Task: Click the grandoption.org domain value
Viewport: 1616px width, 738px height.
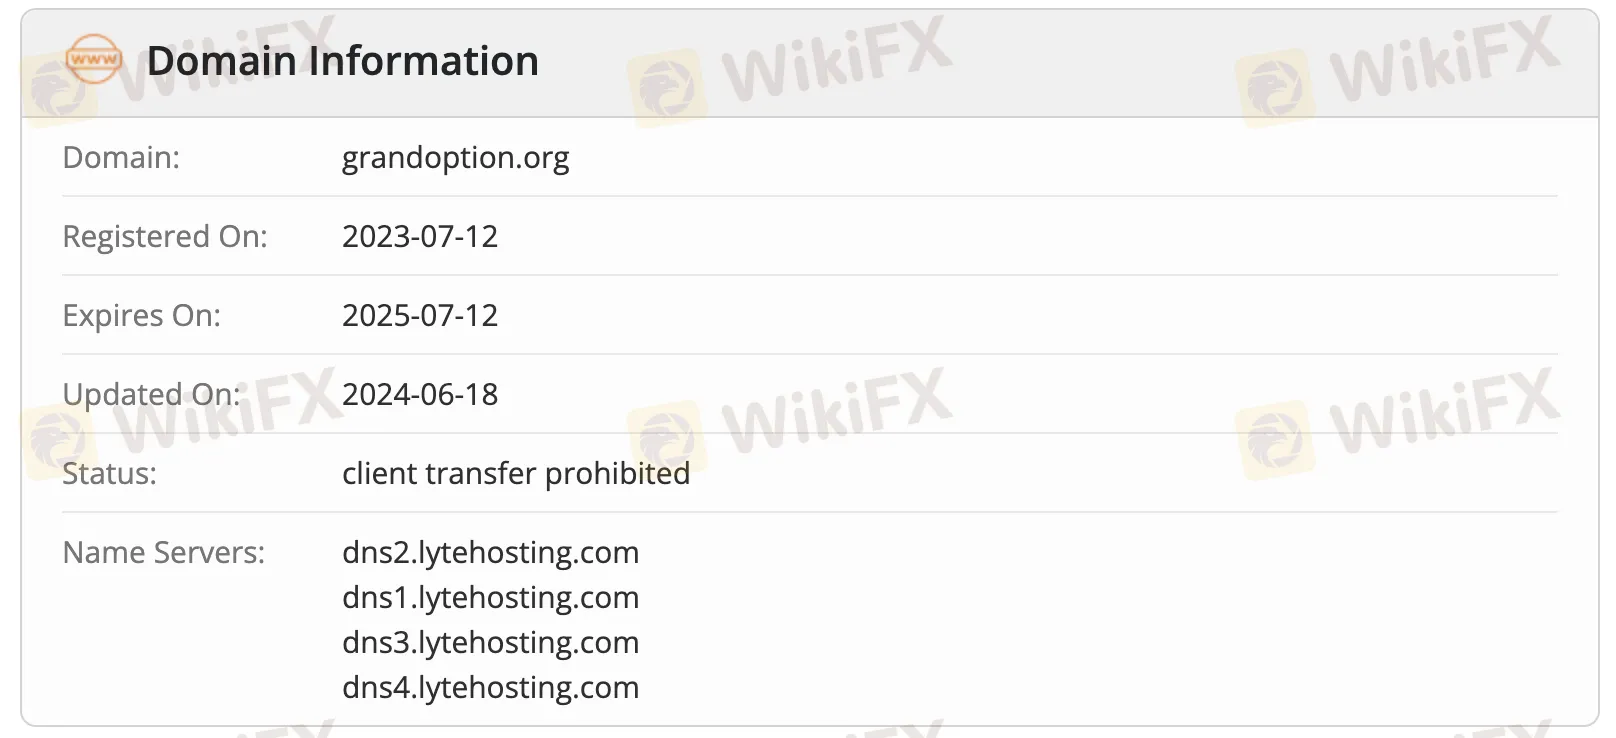Action: [456, 158]
